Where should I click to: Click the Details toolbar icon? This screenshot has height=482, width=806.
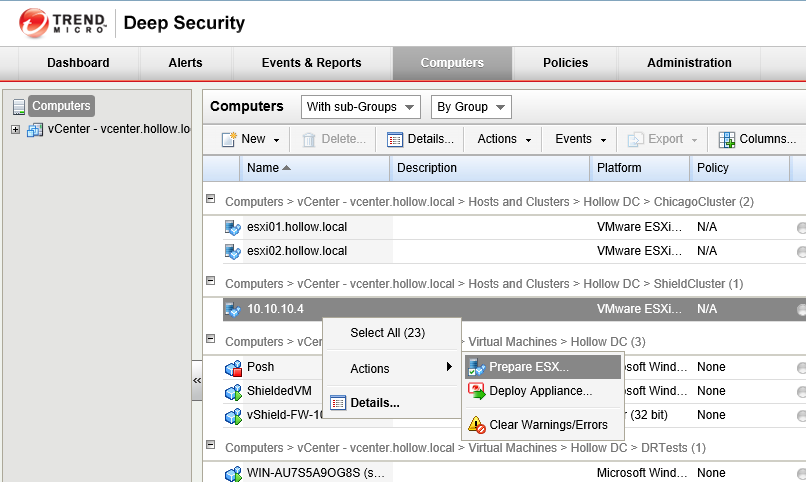[x=395, y=139]
